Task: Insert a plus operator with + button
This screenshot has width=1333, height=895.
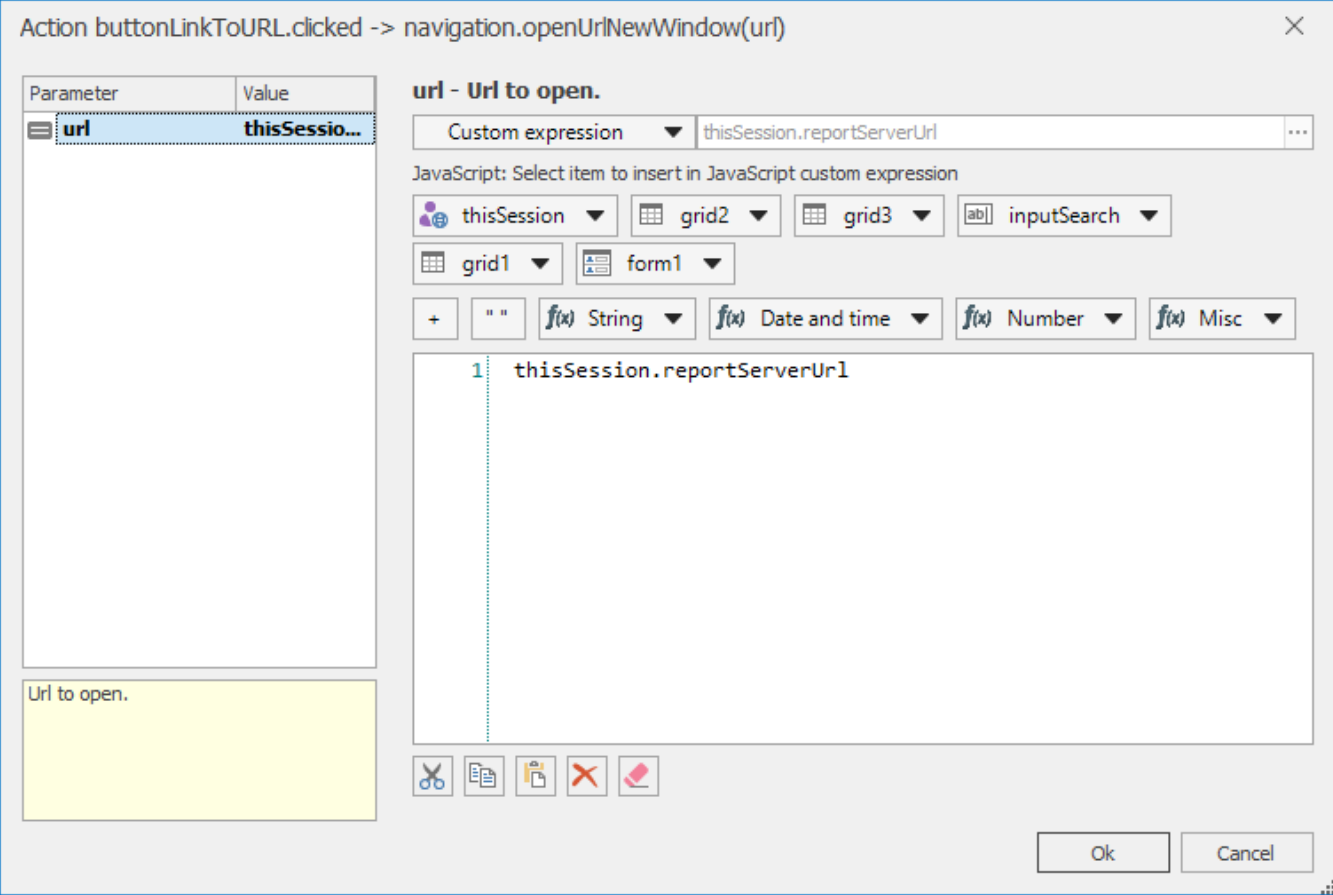Action: tap(434, 319)
